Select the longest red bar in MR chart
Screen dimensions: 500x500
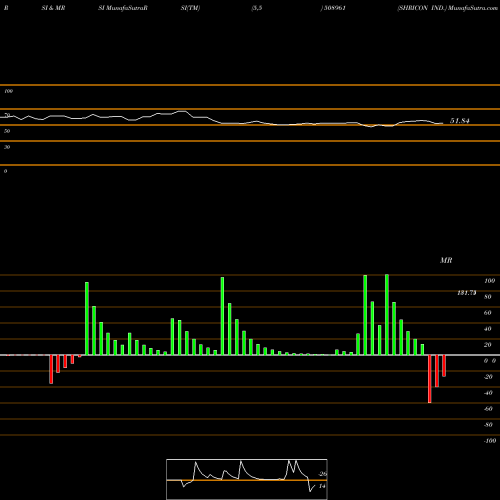click(x=430, y=379)
